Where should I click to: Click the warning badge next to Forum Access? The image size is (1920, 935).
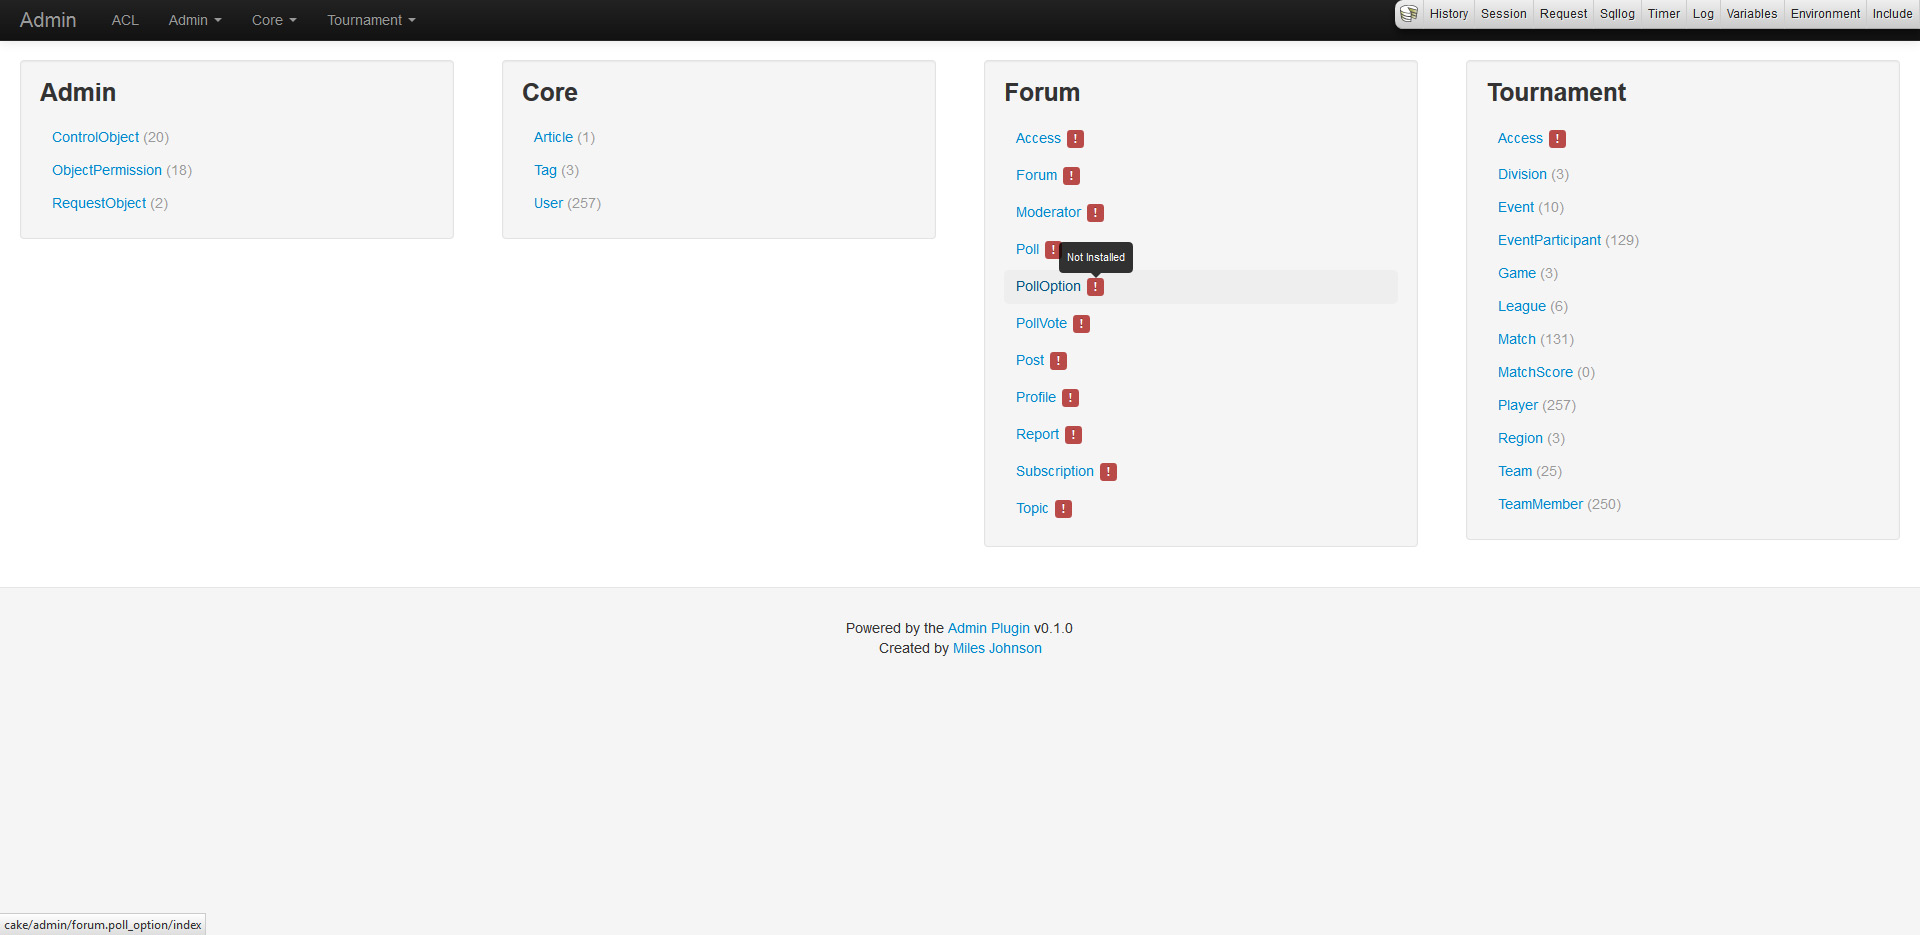click(1075, 139)
